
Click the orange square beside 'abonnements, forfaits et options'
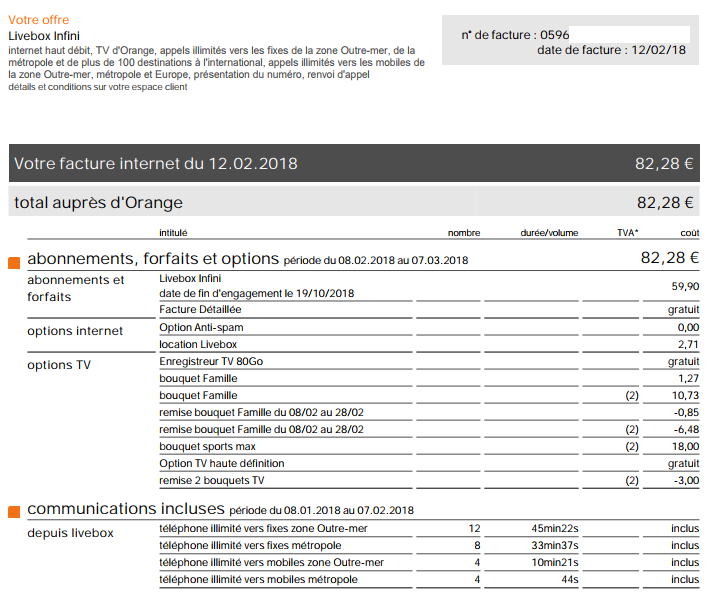[14, 263]
